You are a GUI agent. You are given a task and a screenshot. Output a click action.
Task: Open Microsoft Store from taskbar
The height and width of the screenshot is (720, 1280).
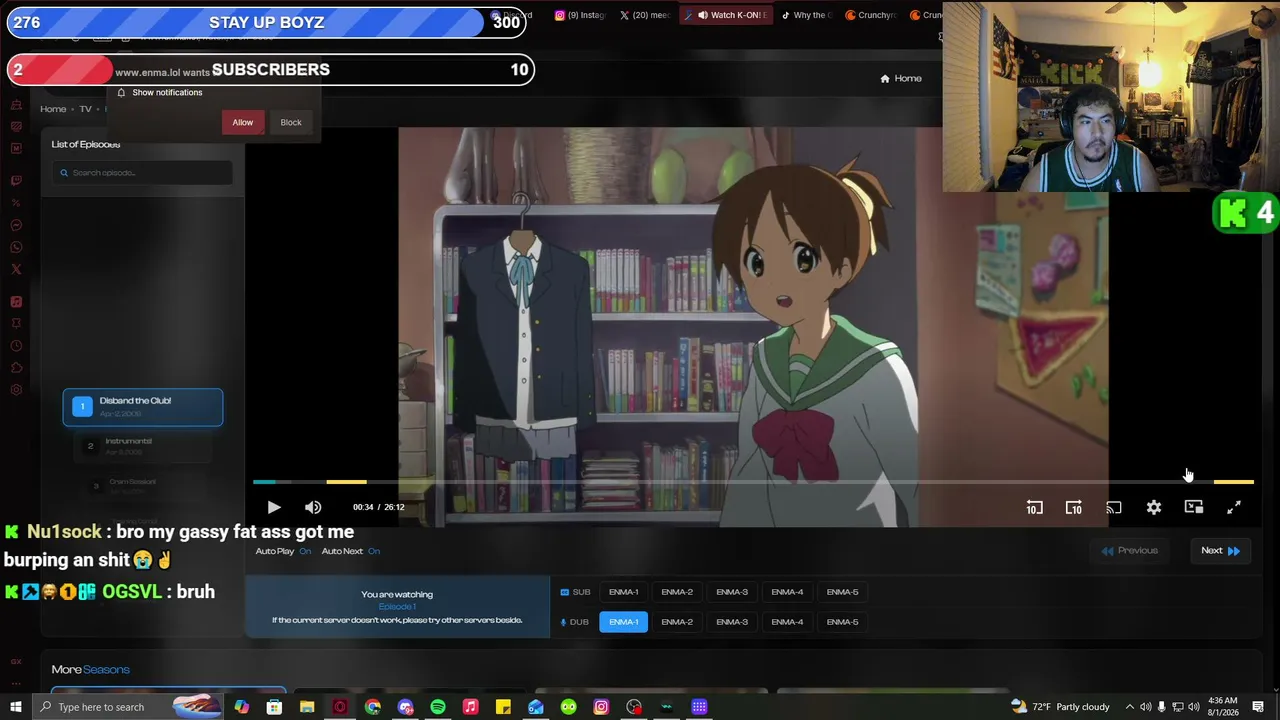(x=274, y=707)
